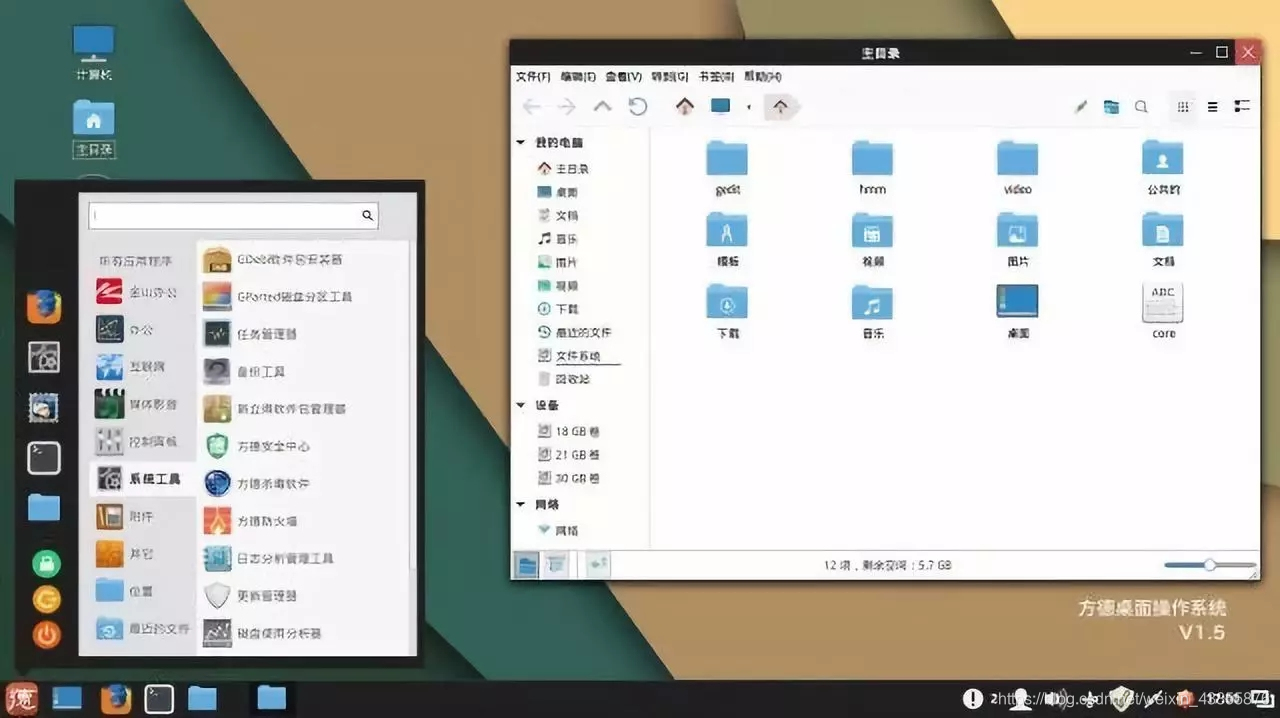Go back using the navigation arrow
1280x718 pixels.
532,106
